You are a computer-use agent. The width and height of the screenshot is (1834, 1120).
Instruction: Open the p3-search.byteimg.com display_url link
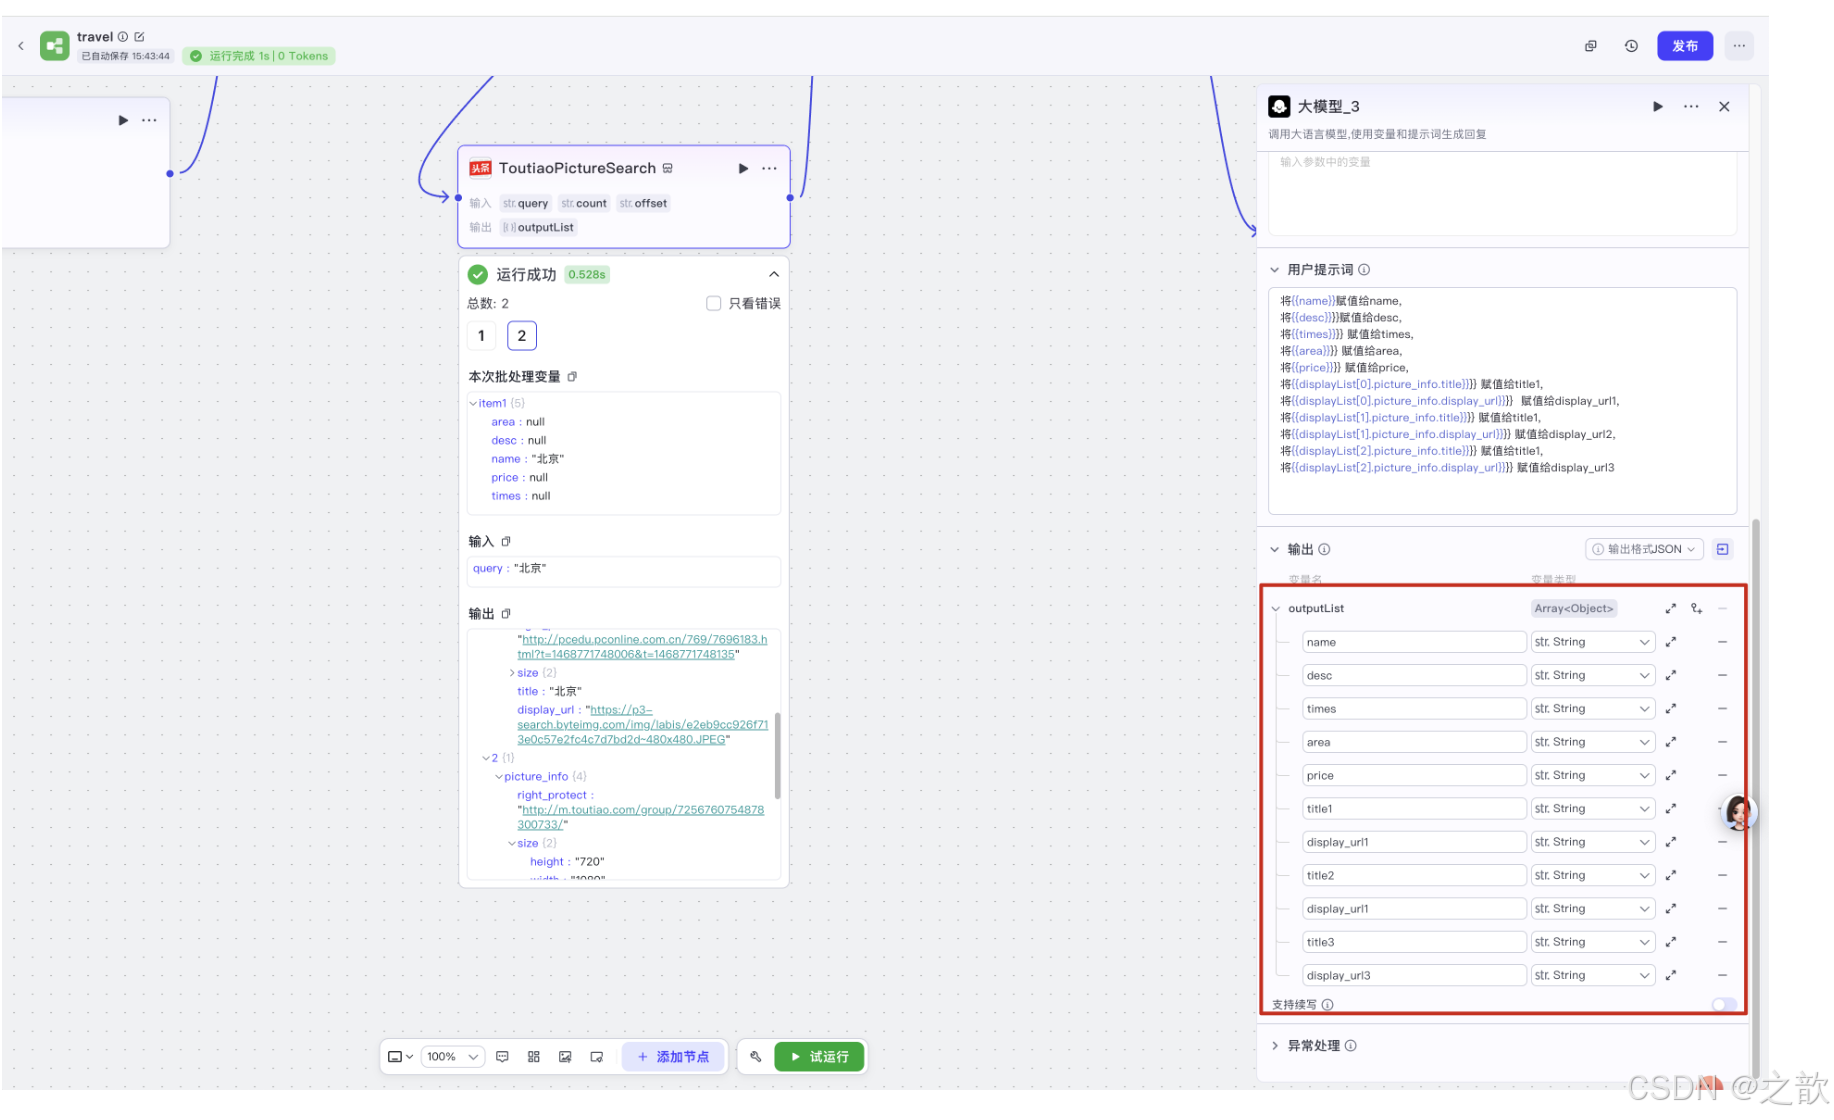[x=643, y=725]
